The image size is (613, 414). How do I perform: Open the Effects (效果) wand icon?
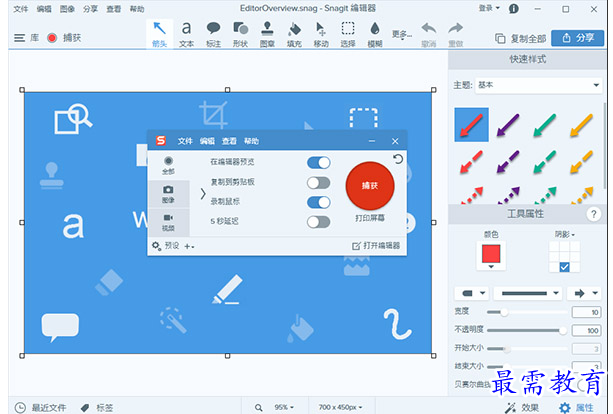coord(510,407)
